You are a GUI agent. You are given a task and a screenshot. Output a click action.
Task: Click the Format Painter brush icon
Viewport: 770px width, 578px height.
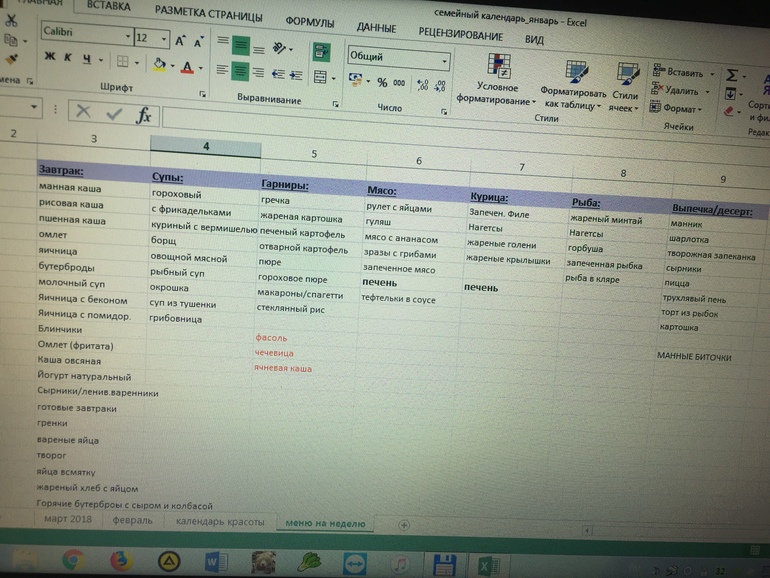[x=11, y=62]
